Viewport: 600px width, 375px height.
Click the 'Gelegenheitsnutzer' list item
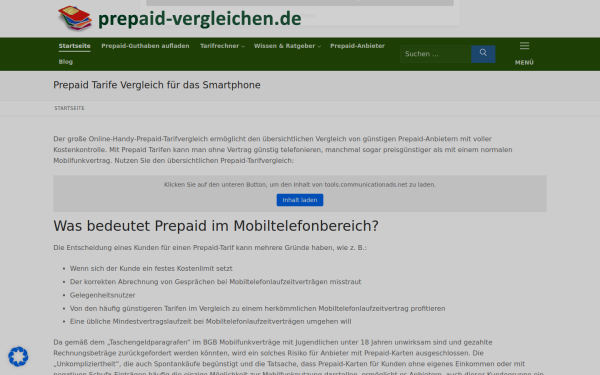pyautogui.click(x=103, y=295)
